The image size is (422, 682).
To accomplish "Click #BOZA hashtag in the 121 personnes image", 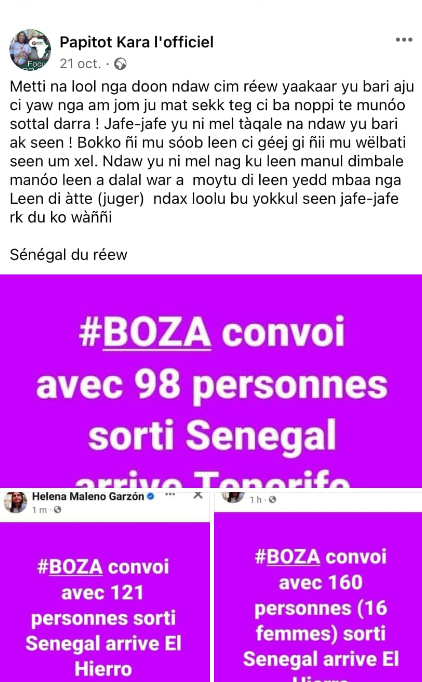I will pyautogui.click(x=70, y=567).
